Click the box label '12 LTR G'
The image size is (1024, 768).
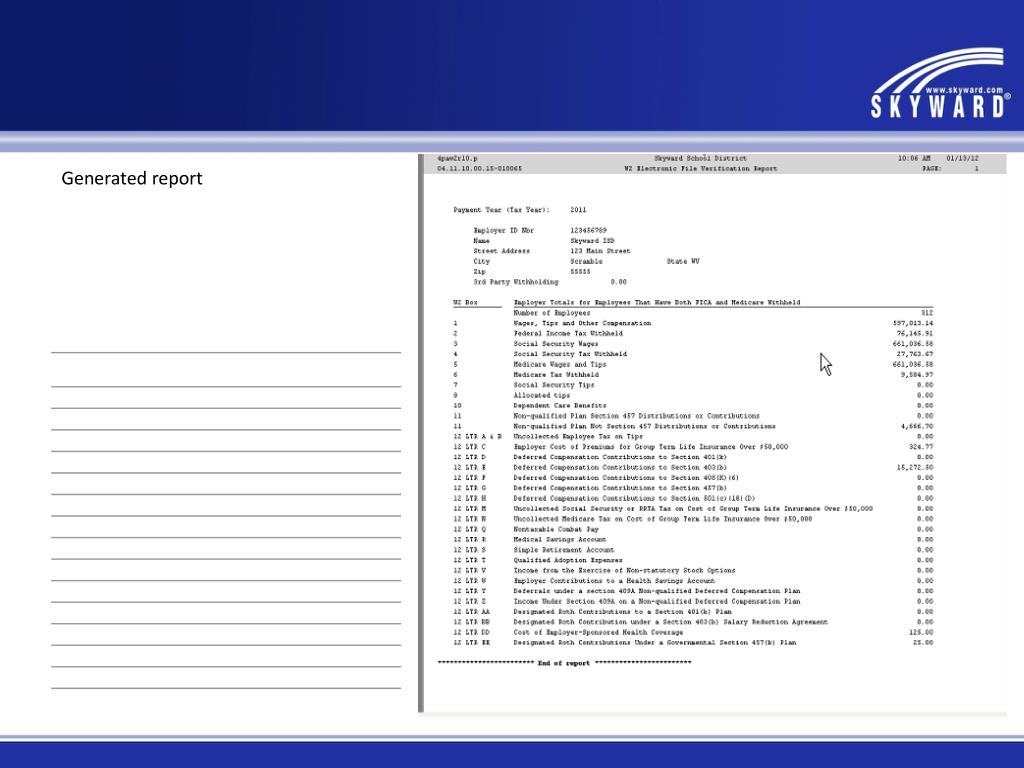[x=470, y=488]
